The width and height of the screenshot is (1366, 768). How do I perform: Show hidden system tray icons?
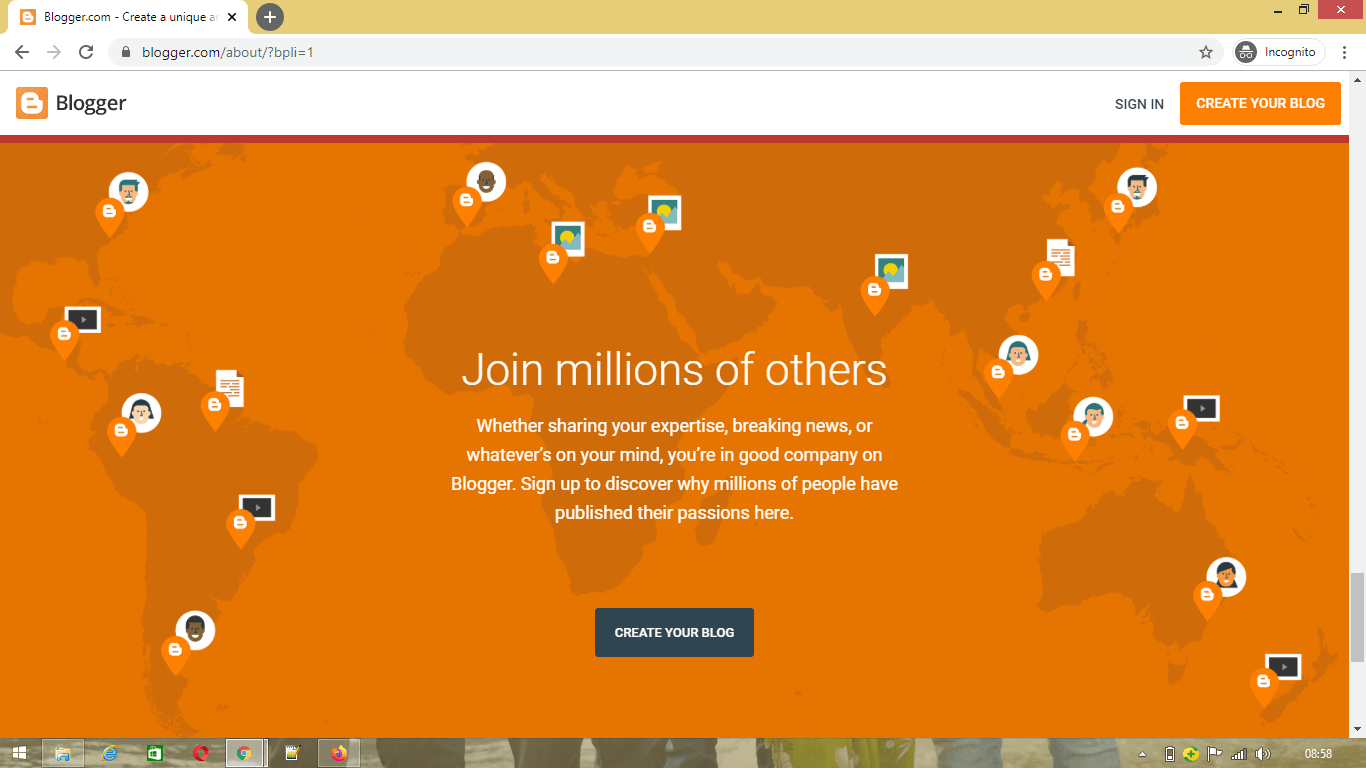(x=1143, y=754)
